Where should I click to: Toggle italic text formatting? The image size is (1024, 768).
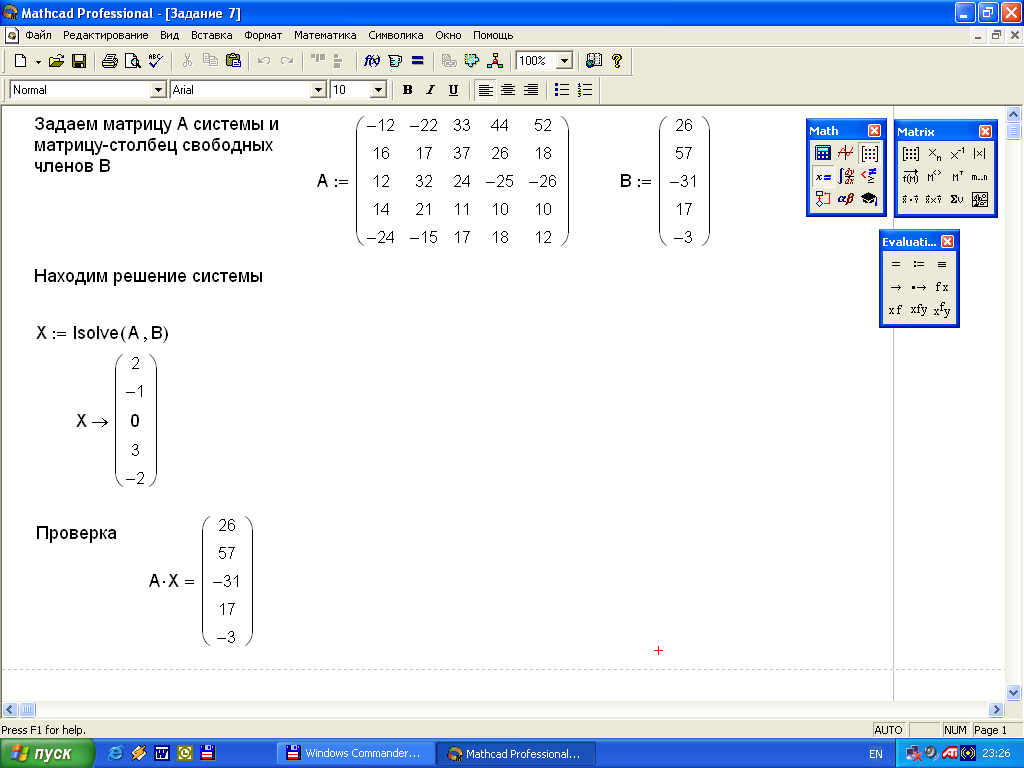430,90
